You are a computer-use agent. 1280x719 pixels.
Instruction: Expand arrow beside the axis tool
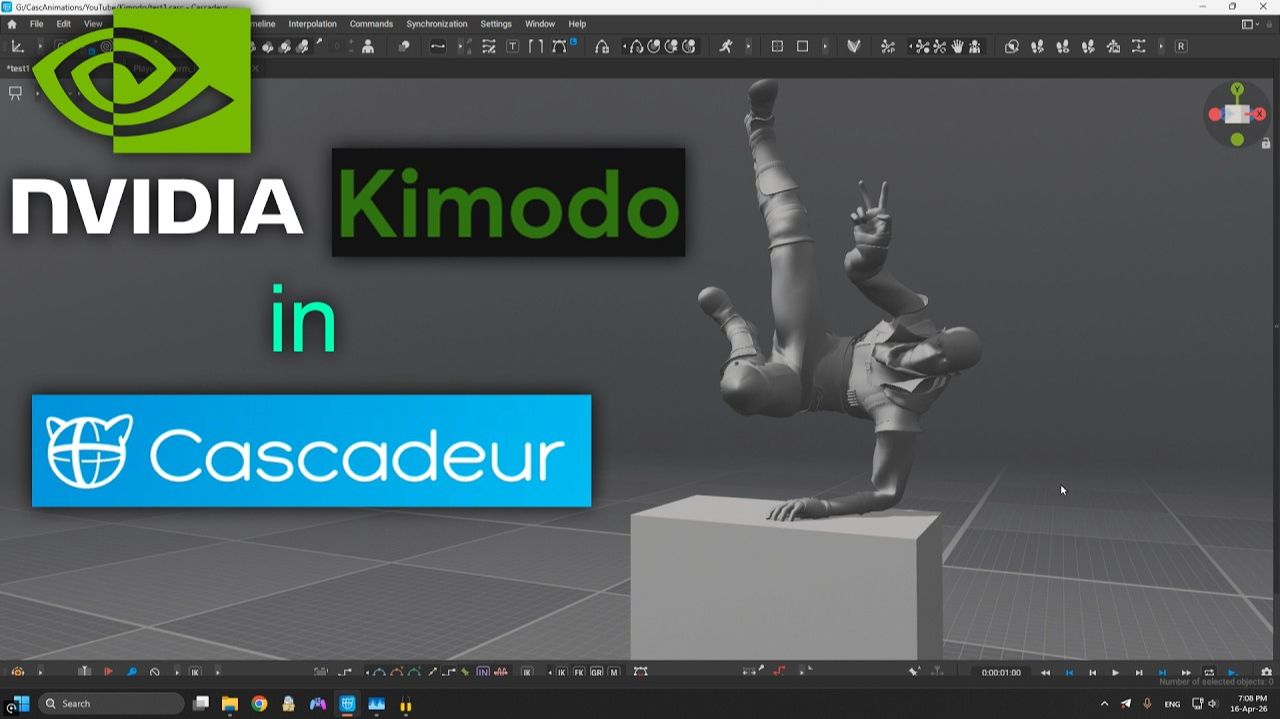click(x=40, y=46)
